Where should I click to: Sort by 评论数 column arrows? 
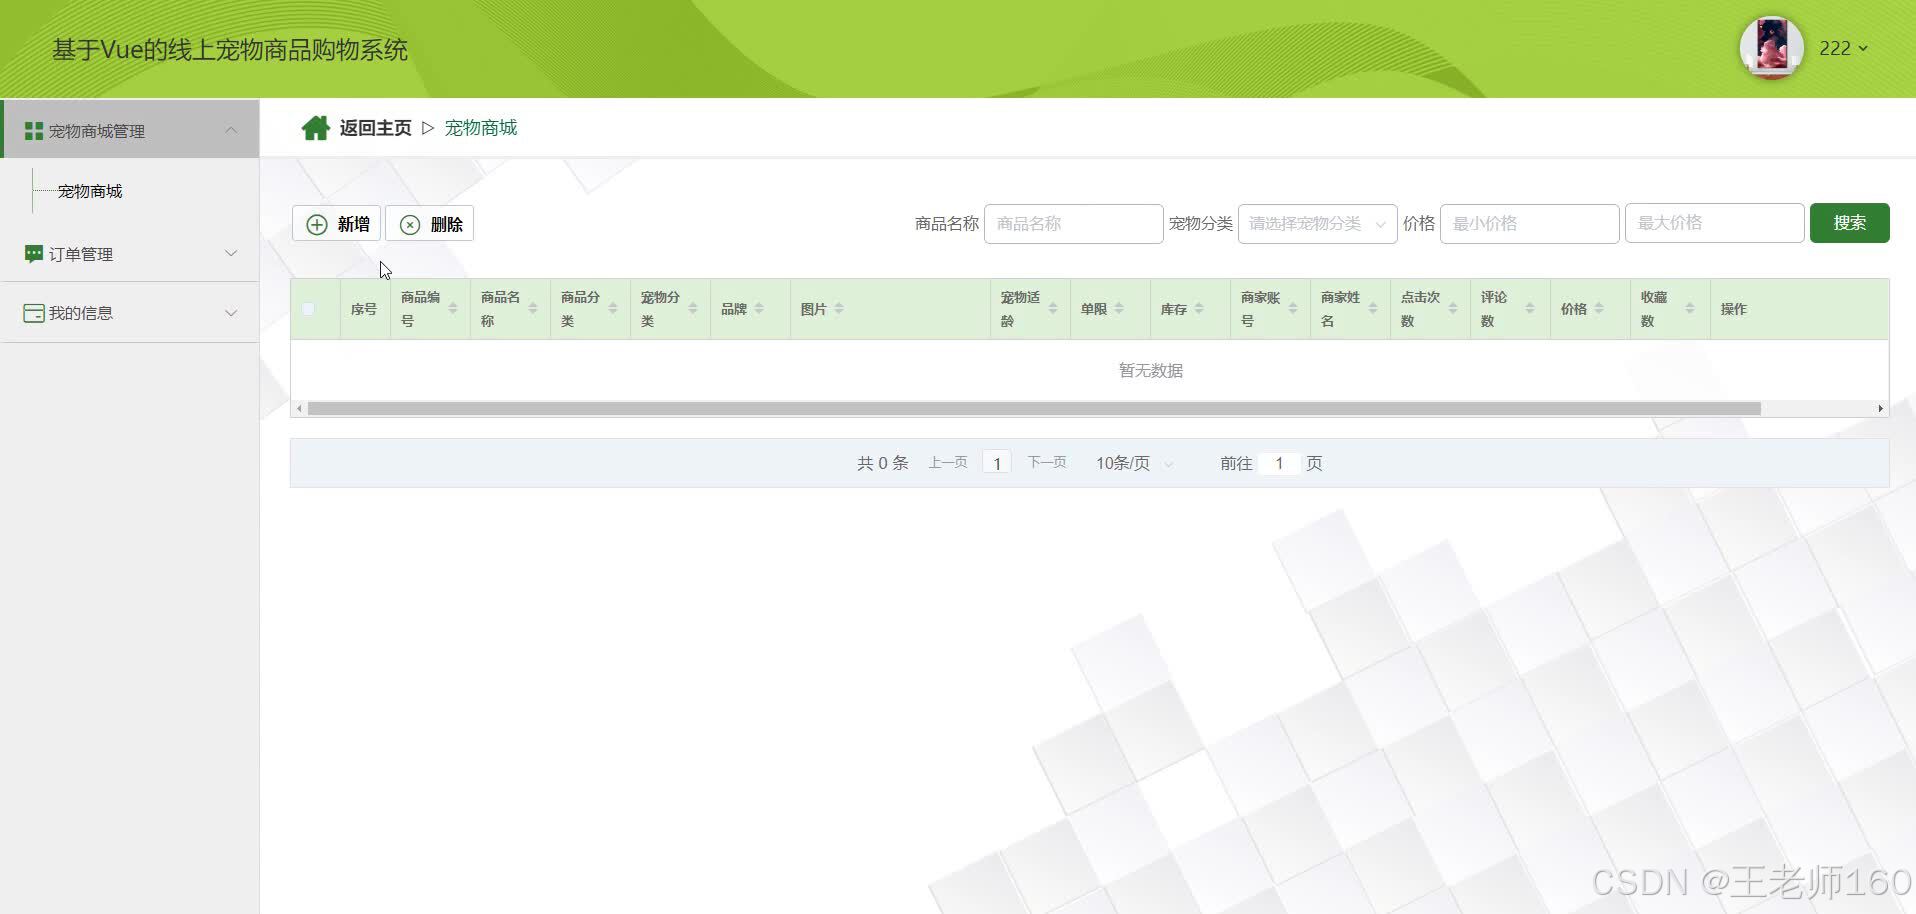pos(1530,309)
